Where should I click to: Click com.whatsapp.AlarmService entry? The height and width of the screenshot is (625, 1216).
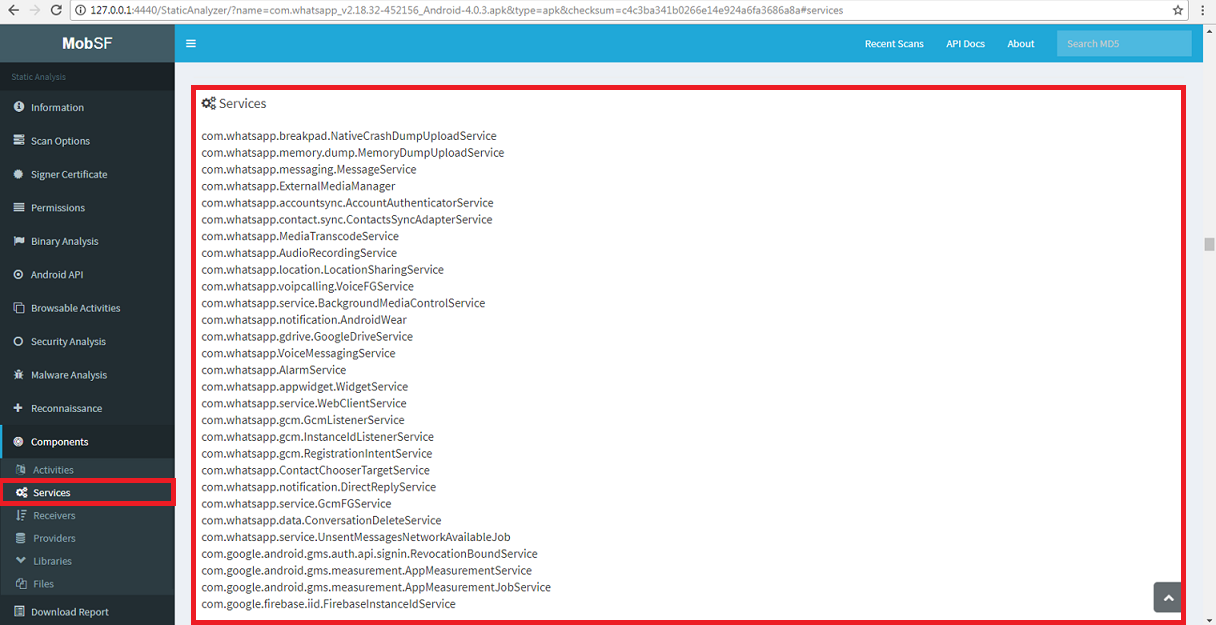pyautogui.click(x=274, y=370)
